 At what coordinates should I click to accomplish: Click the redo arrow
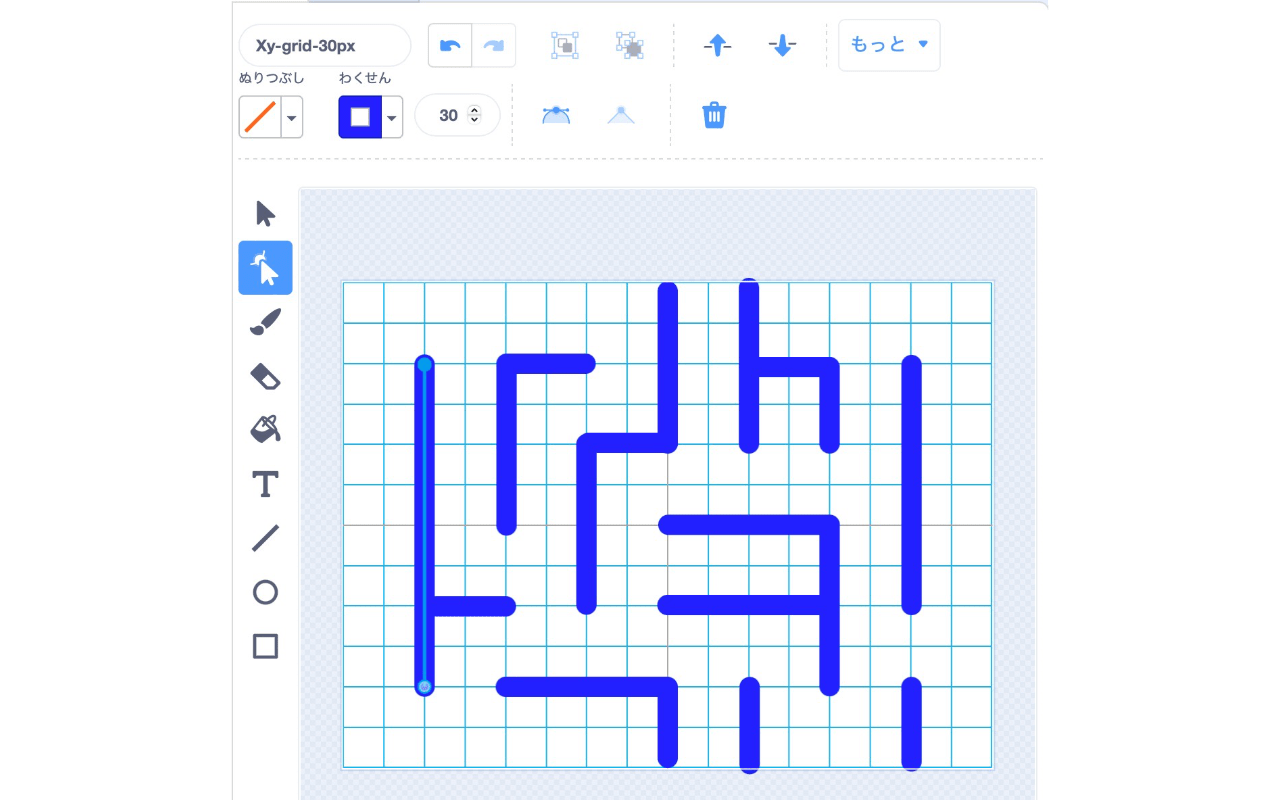pos(494,45)
